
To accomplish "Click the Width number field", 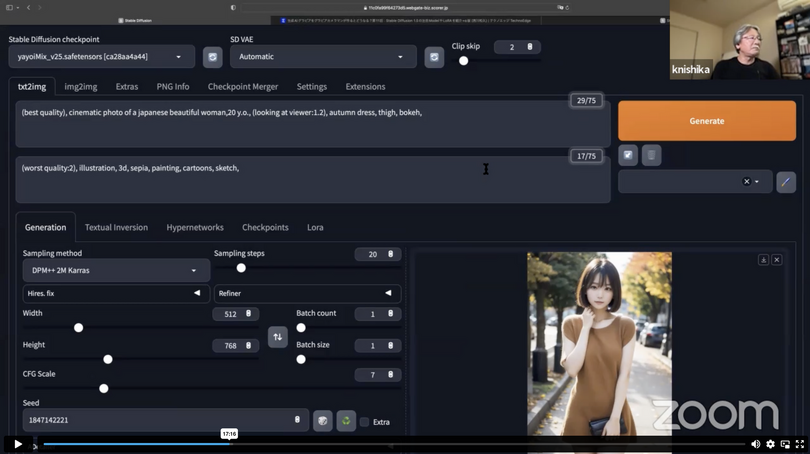I will (x=236, y=314).
